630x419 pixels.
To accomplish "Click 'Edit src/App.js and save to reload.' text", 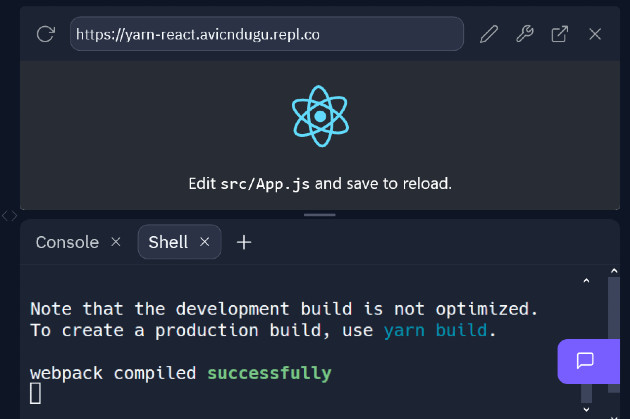I will [x=320, y=184].
